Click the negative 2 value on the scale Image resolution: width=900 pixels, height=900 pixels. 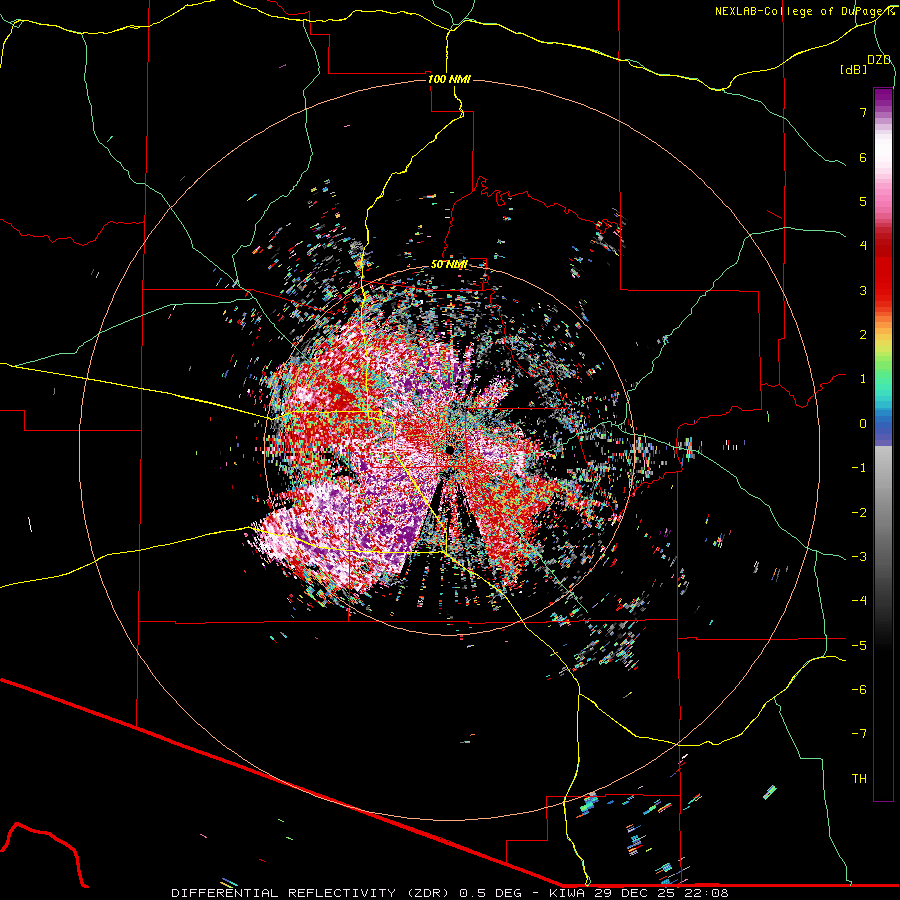(859, 513)
